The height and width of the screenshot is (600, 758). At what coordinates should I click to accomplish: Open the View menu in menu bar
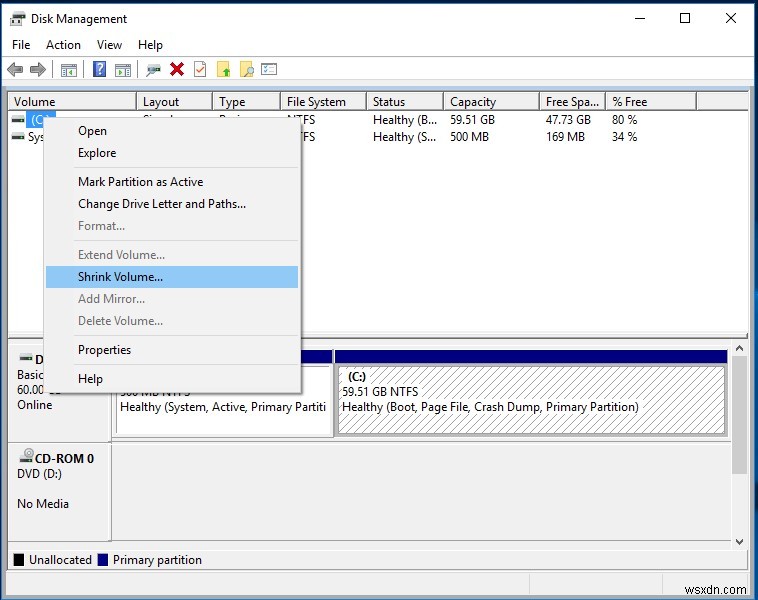pyautogui.click(x=109, y=45)
